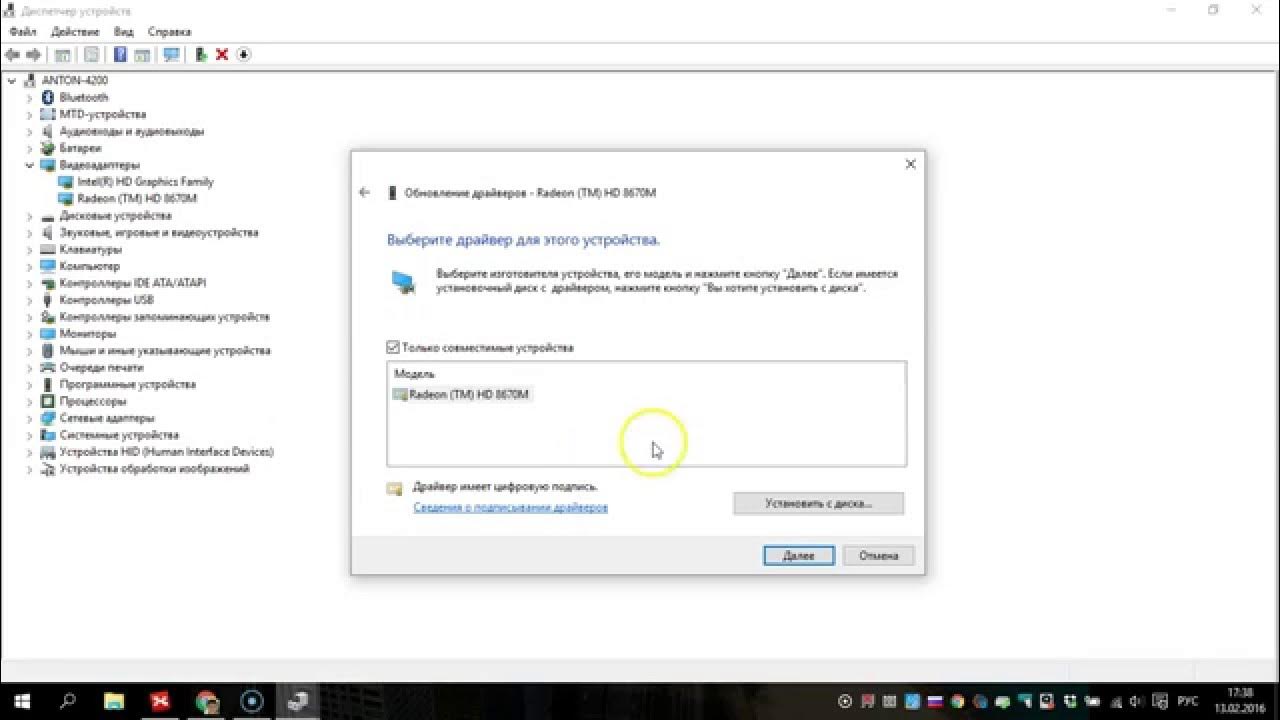The image size is (1280, 720).
Task: Open the Справка menu
Action: click(x=169, y=32)
